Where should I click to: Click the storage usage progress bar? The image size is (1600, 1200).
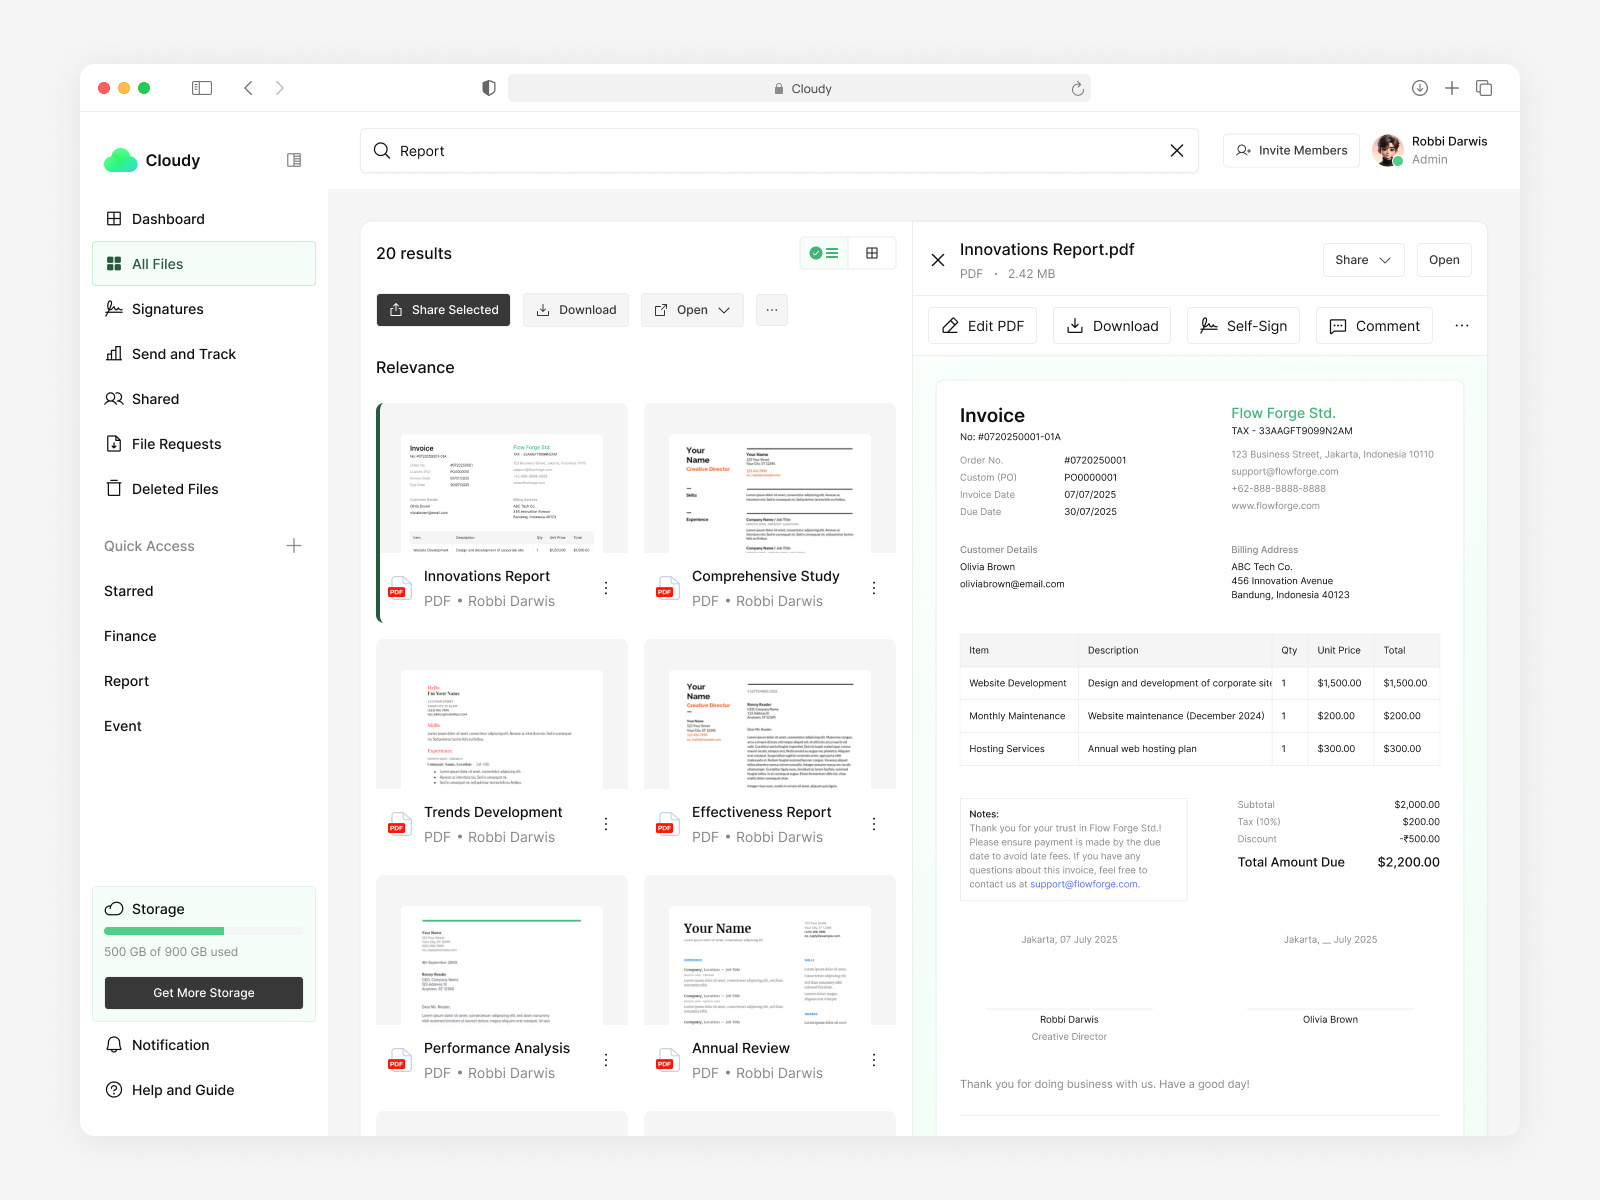[203, 931]
